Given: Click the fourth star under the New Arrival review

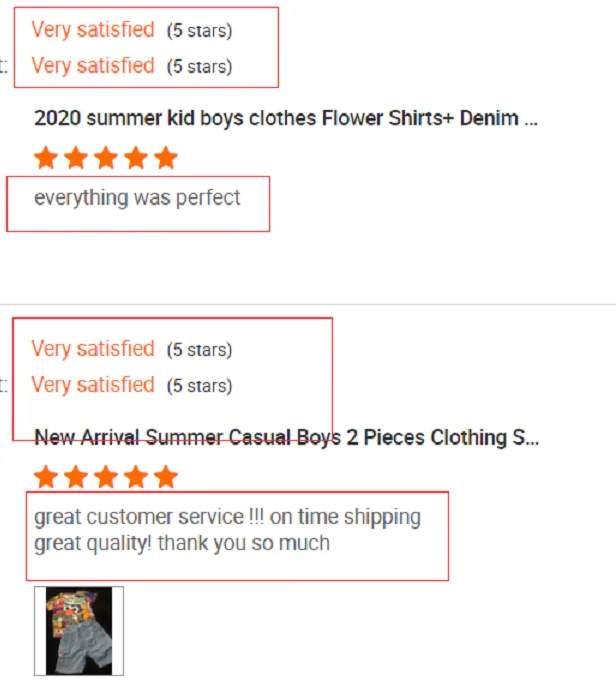Looking at the screenshot, I should click(136, 477).
